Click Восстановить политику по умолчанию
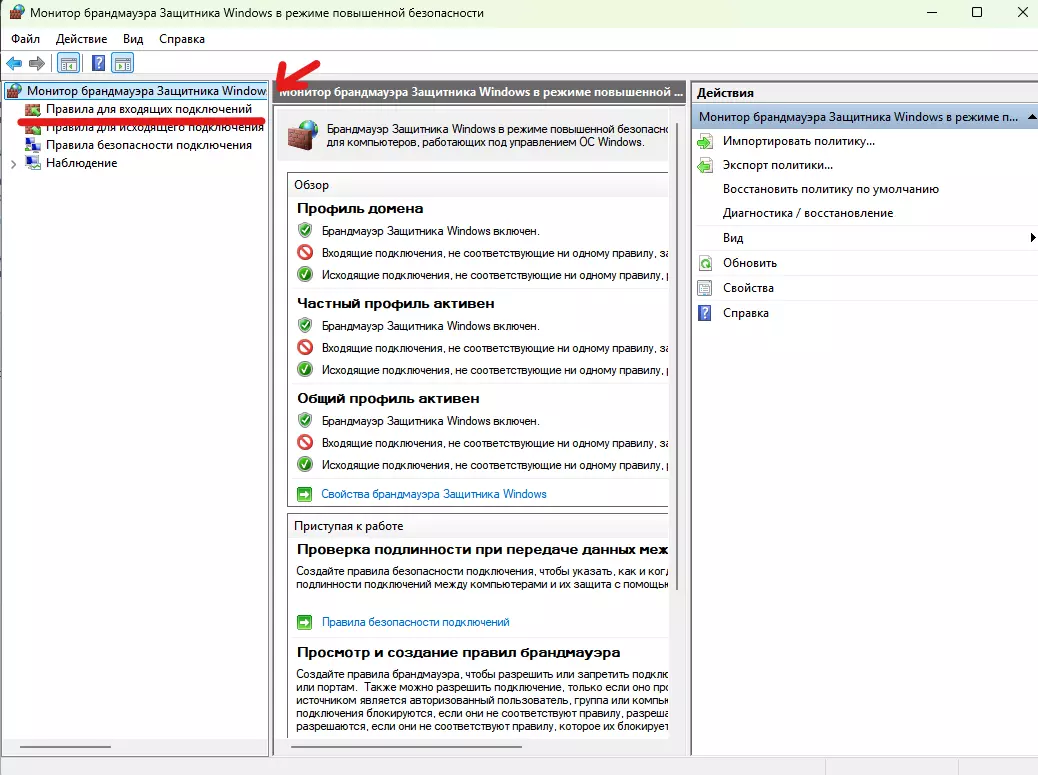The image size is (1038, 775). pyautogui.click(x=831, y=189)
